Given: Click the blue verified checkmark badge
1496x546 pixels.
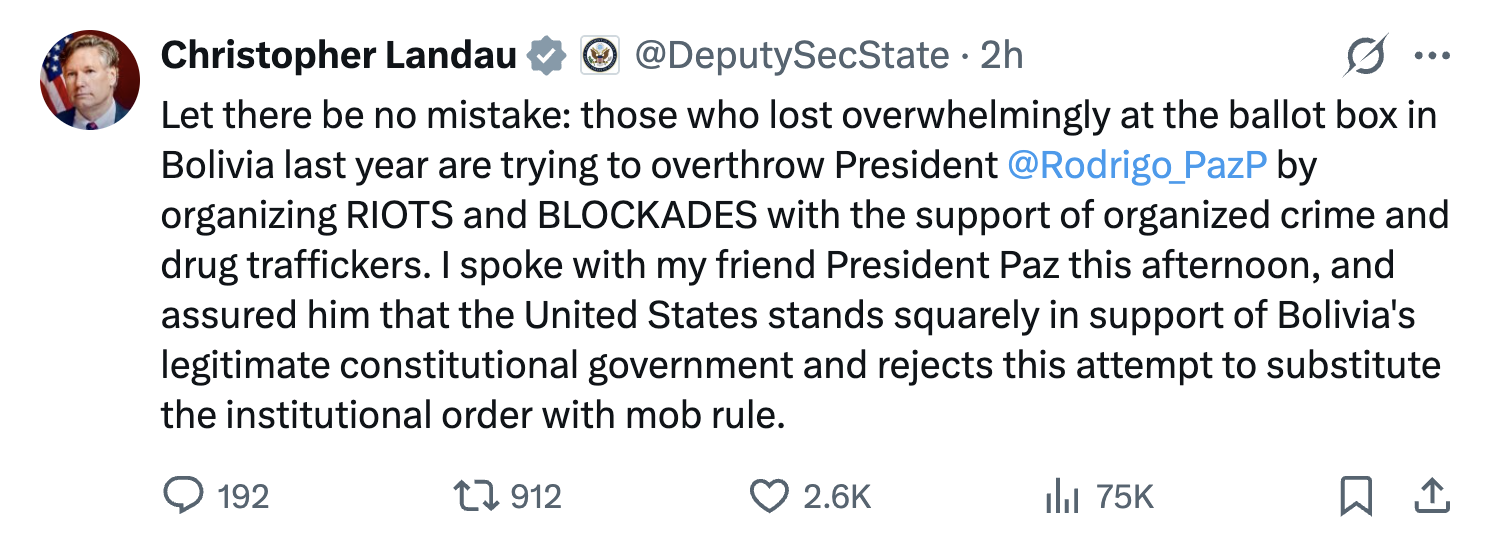Looking at the screenshot, I should [x=546, y=56].
